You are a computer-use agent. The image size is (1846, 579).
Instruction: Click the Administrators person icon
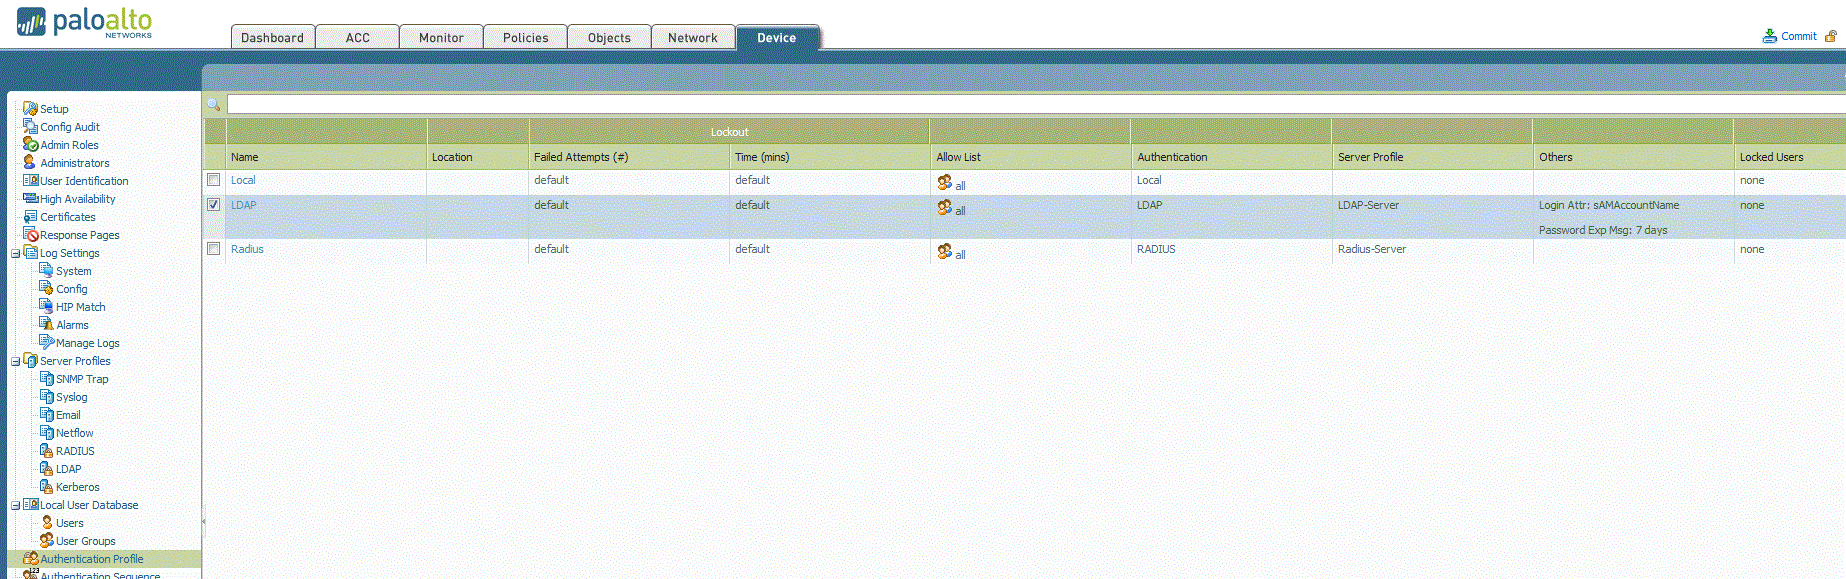(30, 162)
